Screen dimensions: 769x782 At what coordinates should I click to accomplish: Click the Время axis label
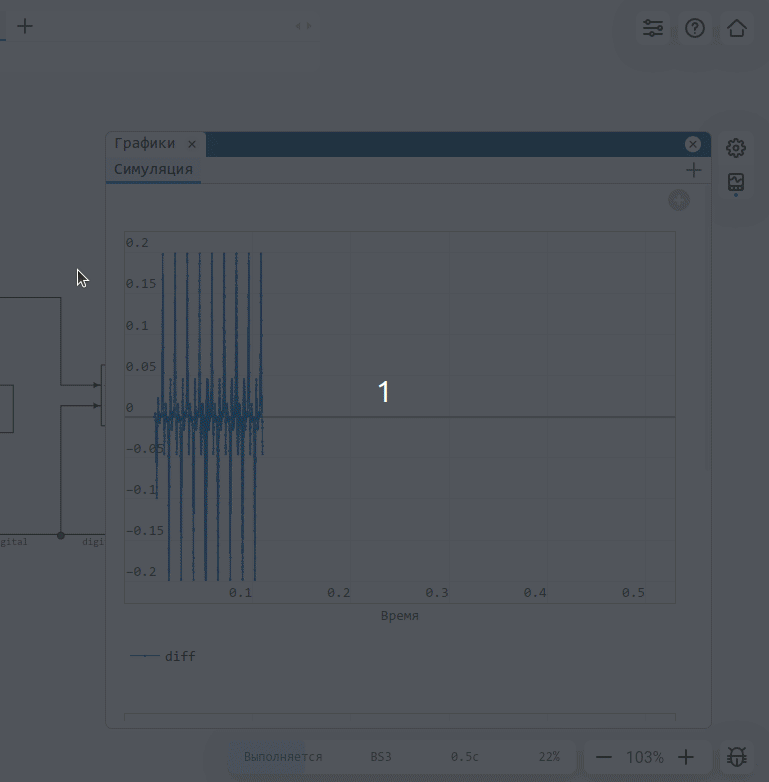(x=399, y=616)
